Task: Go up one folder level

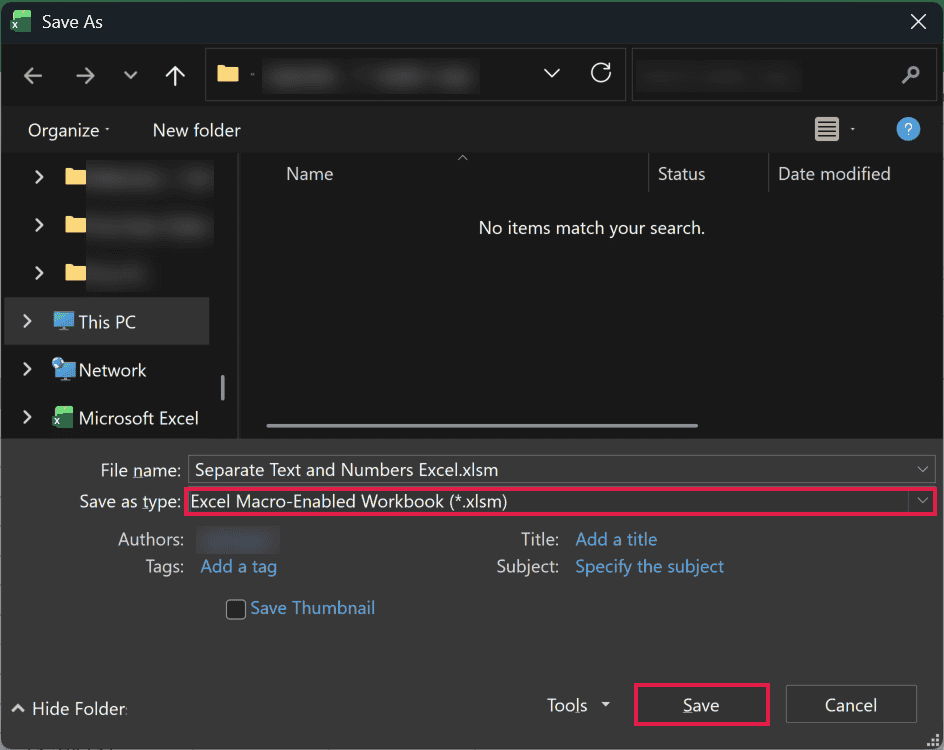Action: pyautogui.click(x=175, y=76)
